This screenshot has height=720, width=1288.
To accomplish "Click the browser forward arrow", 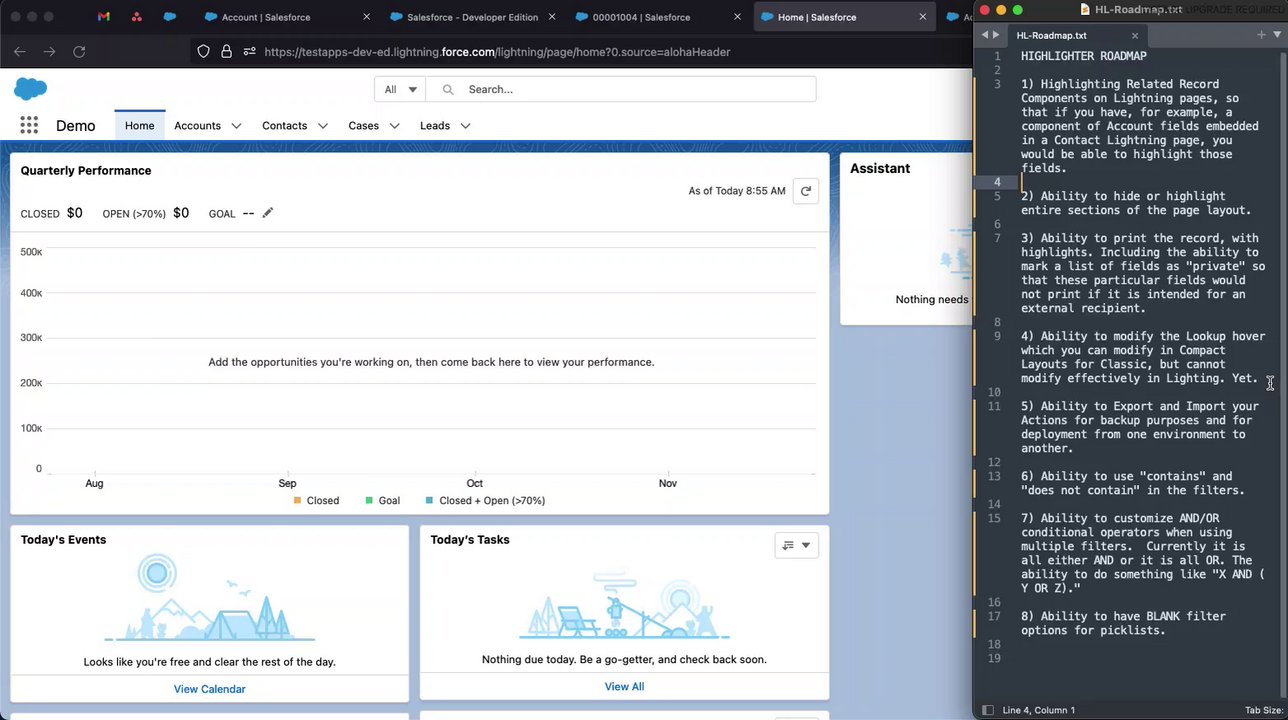I will point(49,51).
